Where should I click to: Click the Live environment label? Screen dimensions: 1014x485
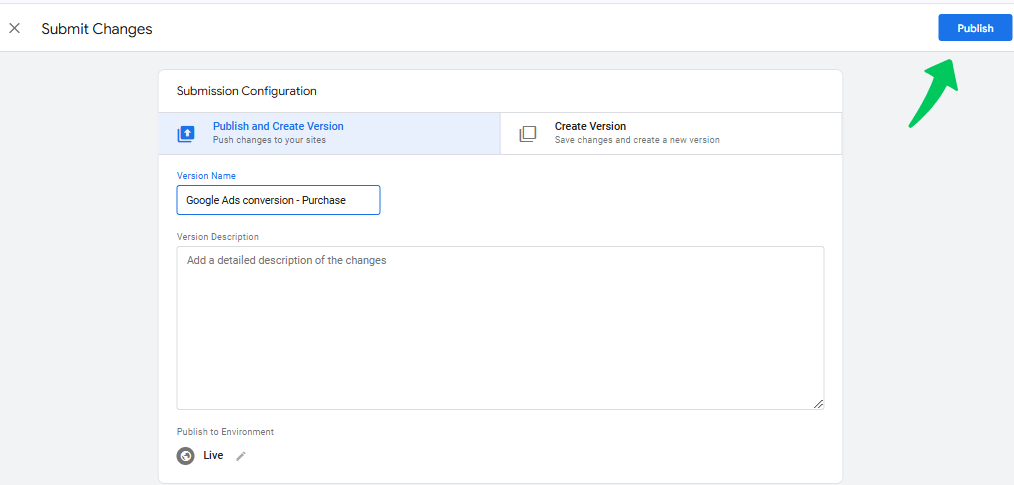(213, 455)
